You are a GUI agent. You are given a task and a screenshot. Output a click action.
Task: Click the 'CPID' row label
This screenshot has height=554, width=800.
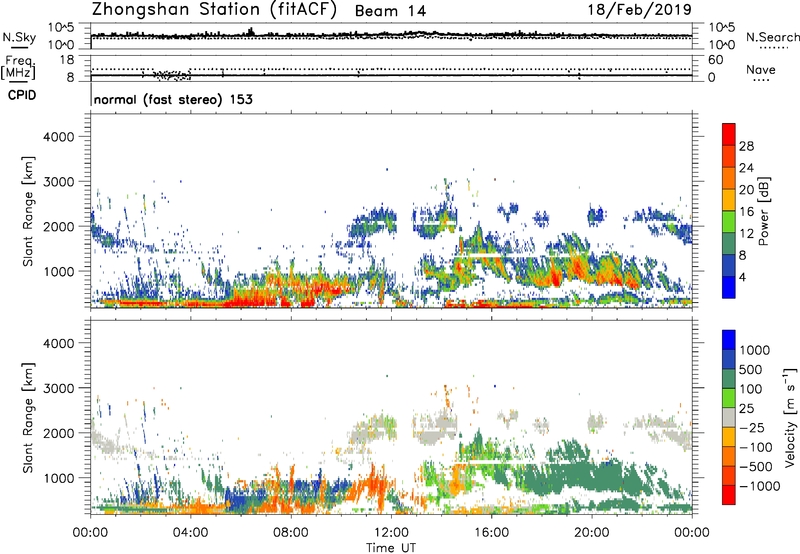22,95
